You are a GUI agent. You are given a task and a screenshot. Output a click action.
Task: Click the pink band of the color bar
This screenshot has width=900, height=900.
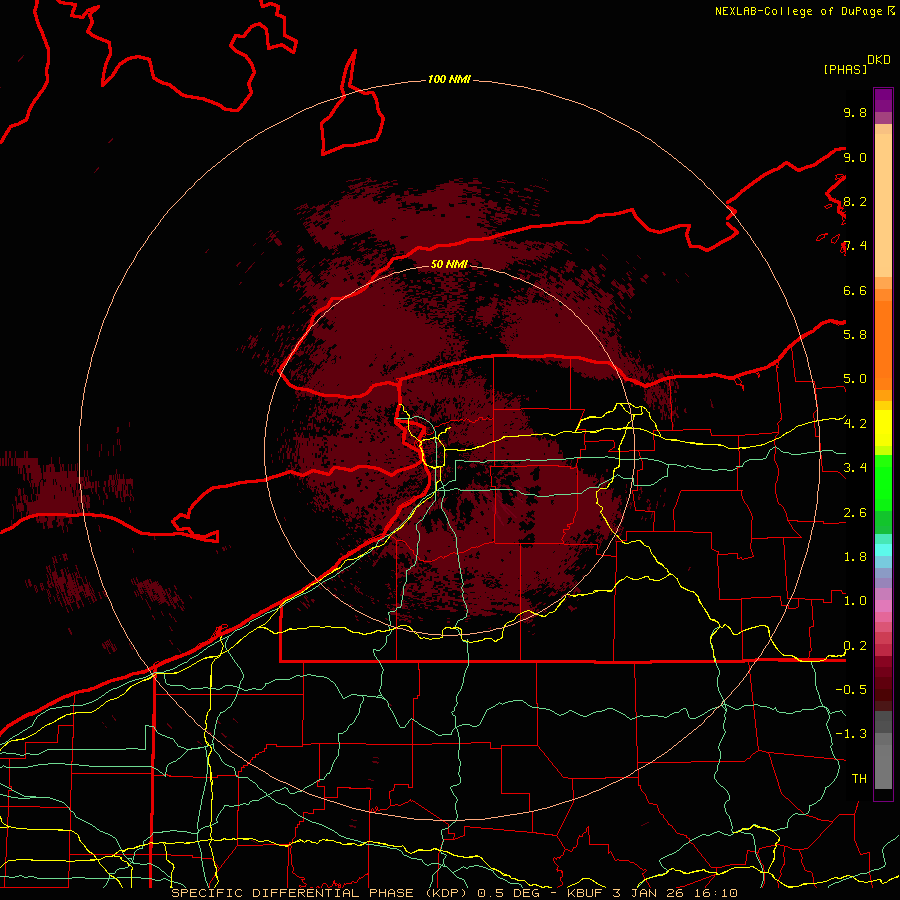[x=883, y=606]
